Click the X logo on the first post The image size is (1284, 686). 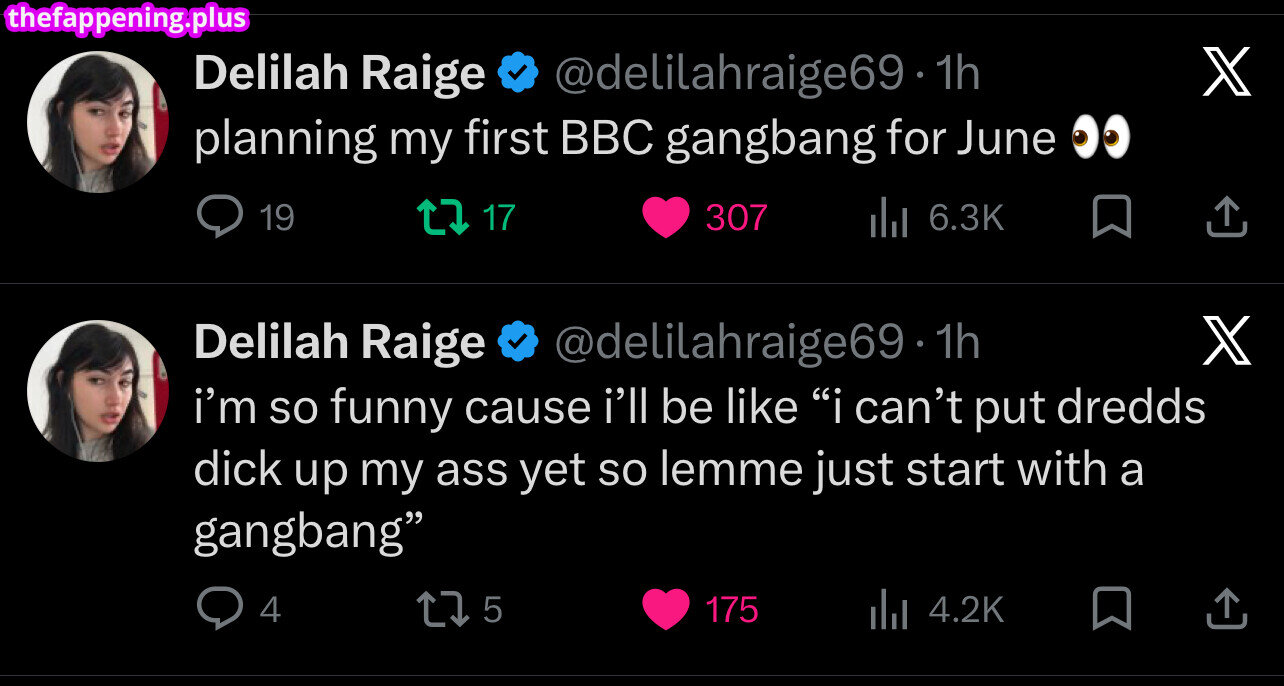coord(1226,72)
